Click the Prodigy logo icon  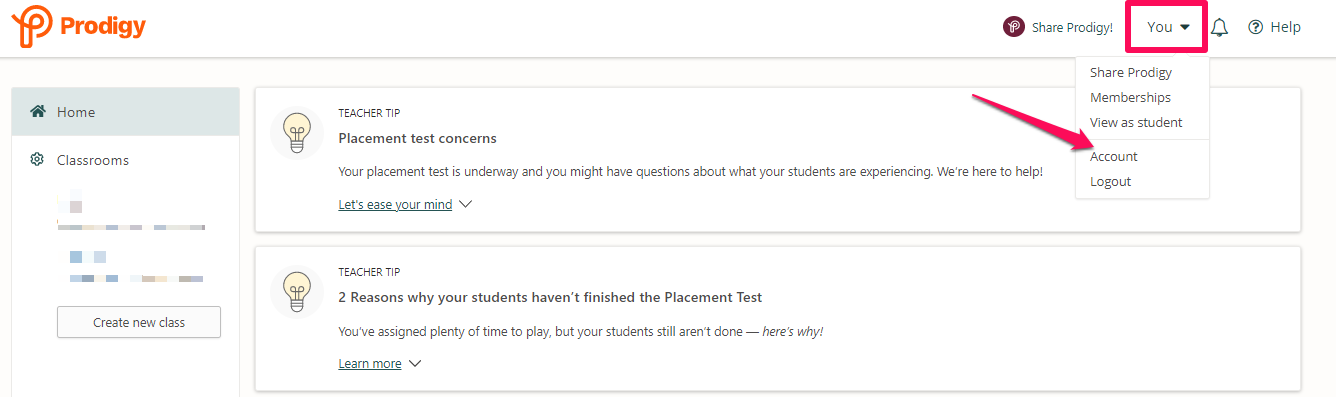[x=30, y=27]
